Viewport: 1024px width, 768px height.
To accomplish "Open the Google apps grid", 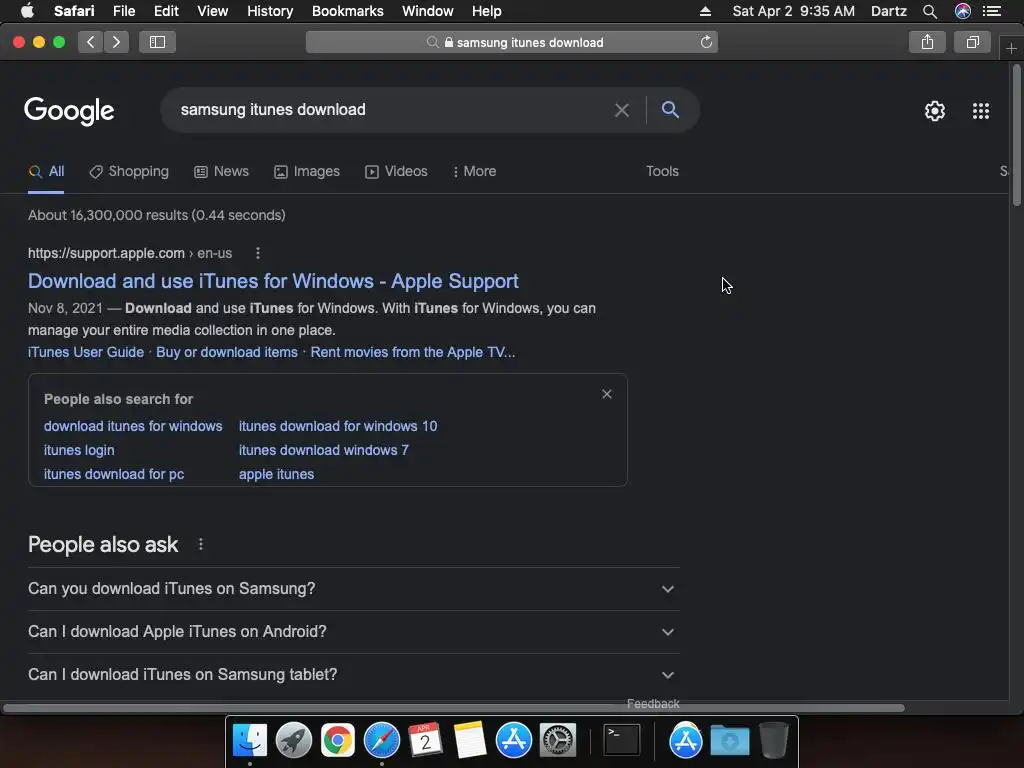I will click(981, 111).
